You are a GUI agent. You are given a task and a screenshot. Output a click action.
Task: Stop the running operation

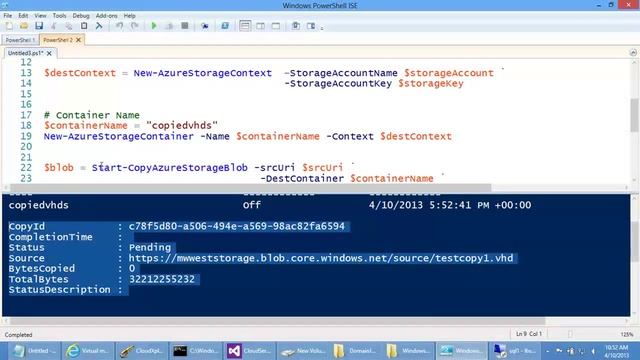point(184,26)
